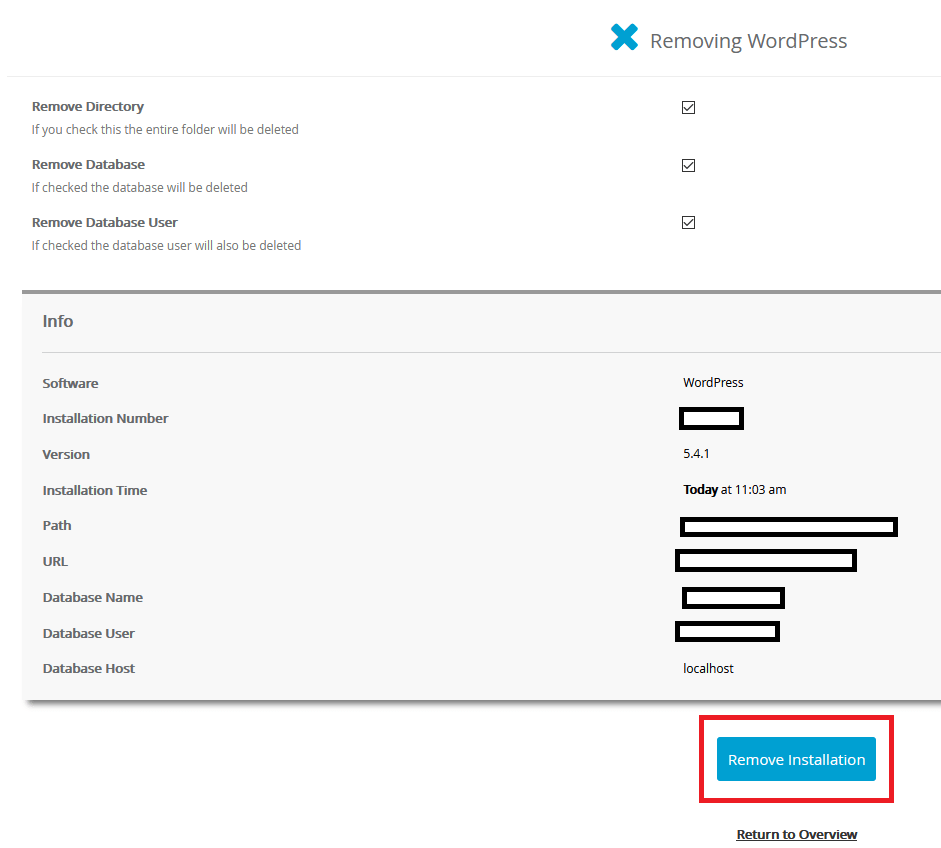Click the Remove Database label
Screen dimensions: 941x848
(x=88, y=164)
